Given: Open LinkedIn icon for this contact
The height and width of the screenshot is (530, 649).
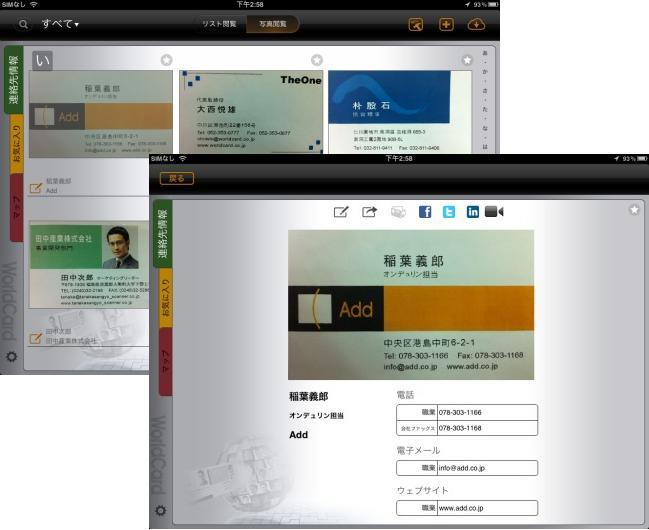Looking at the screenshot, I should [x=472, y=212].
